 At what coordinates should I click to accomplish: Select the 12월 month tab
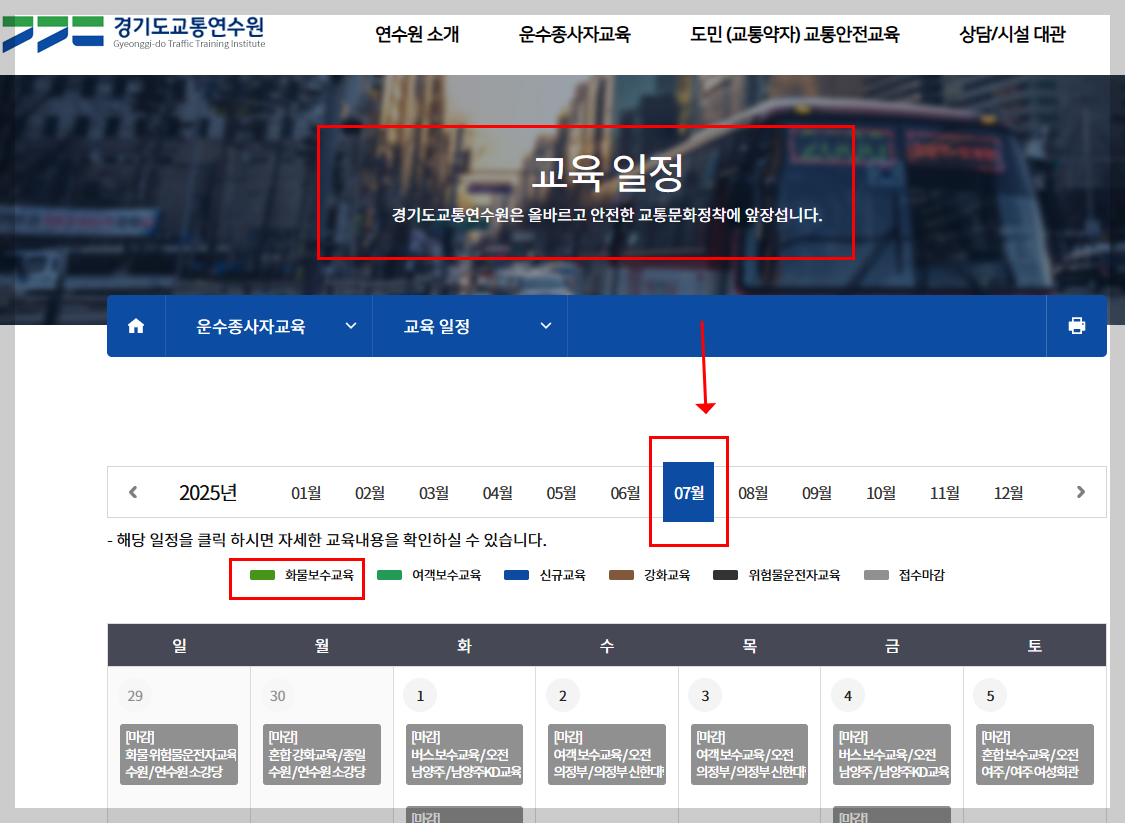[x=1008, y=493]
